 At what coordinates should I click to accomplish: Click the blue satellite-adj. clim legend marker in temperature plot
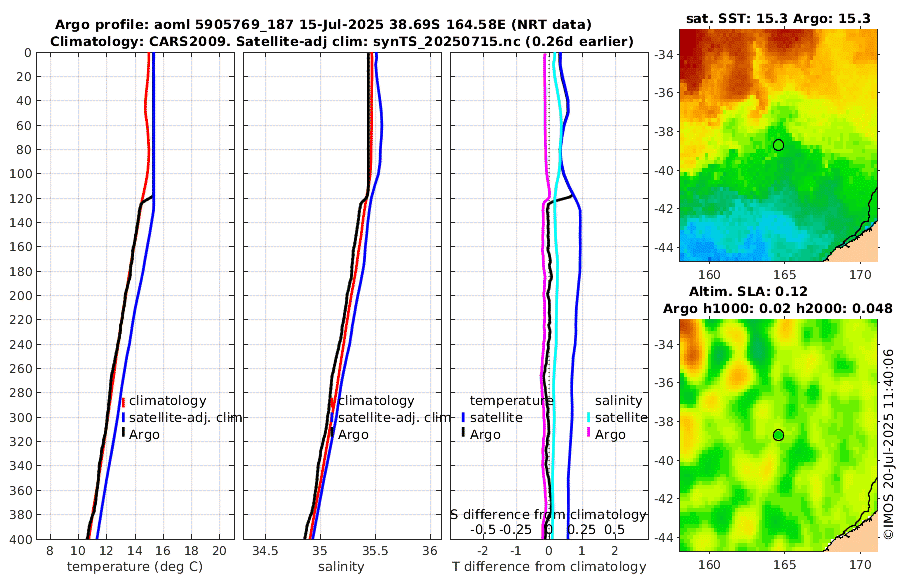click(x=123, y=417)
